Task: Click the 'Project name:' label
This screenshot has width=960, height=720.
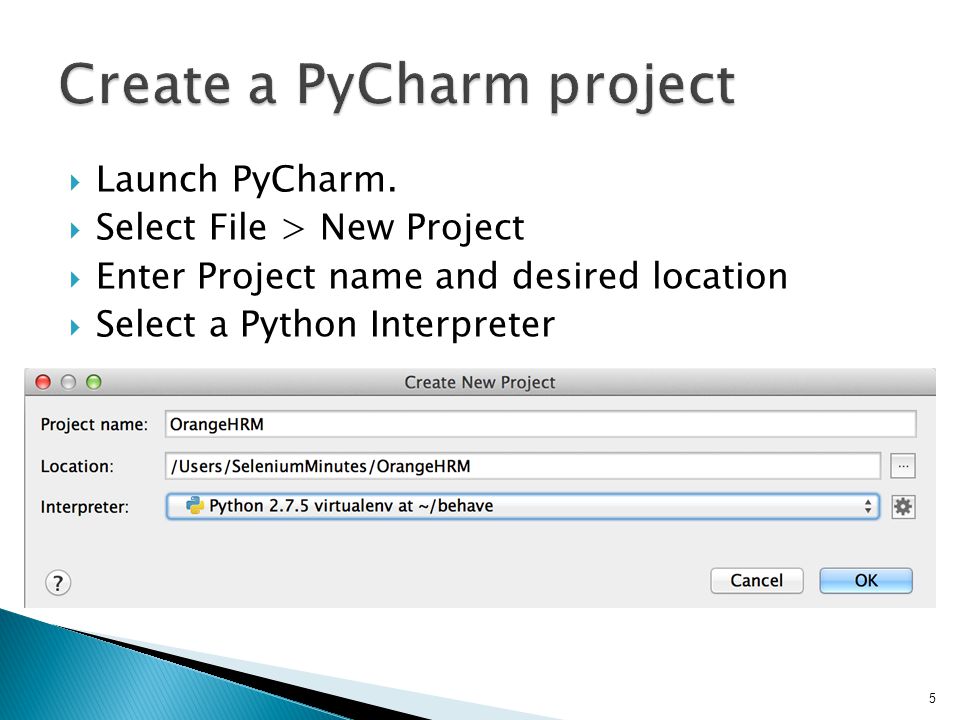Action: tap(94, 425)
